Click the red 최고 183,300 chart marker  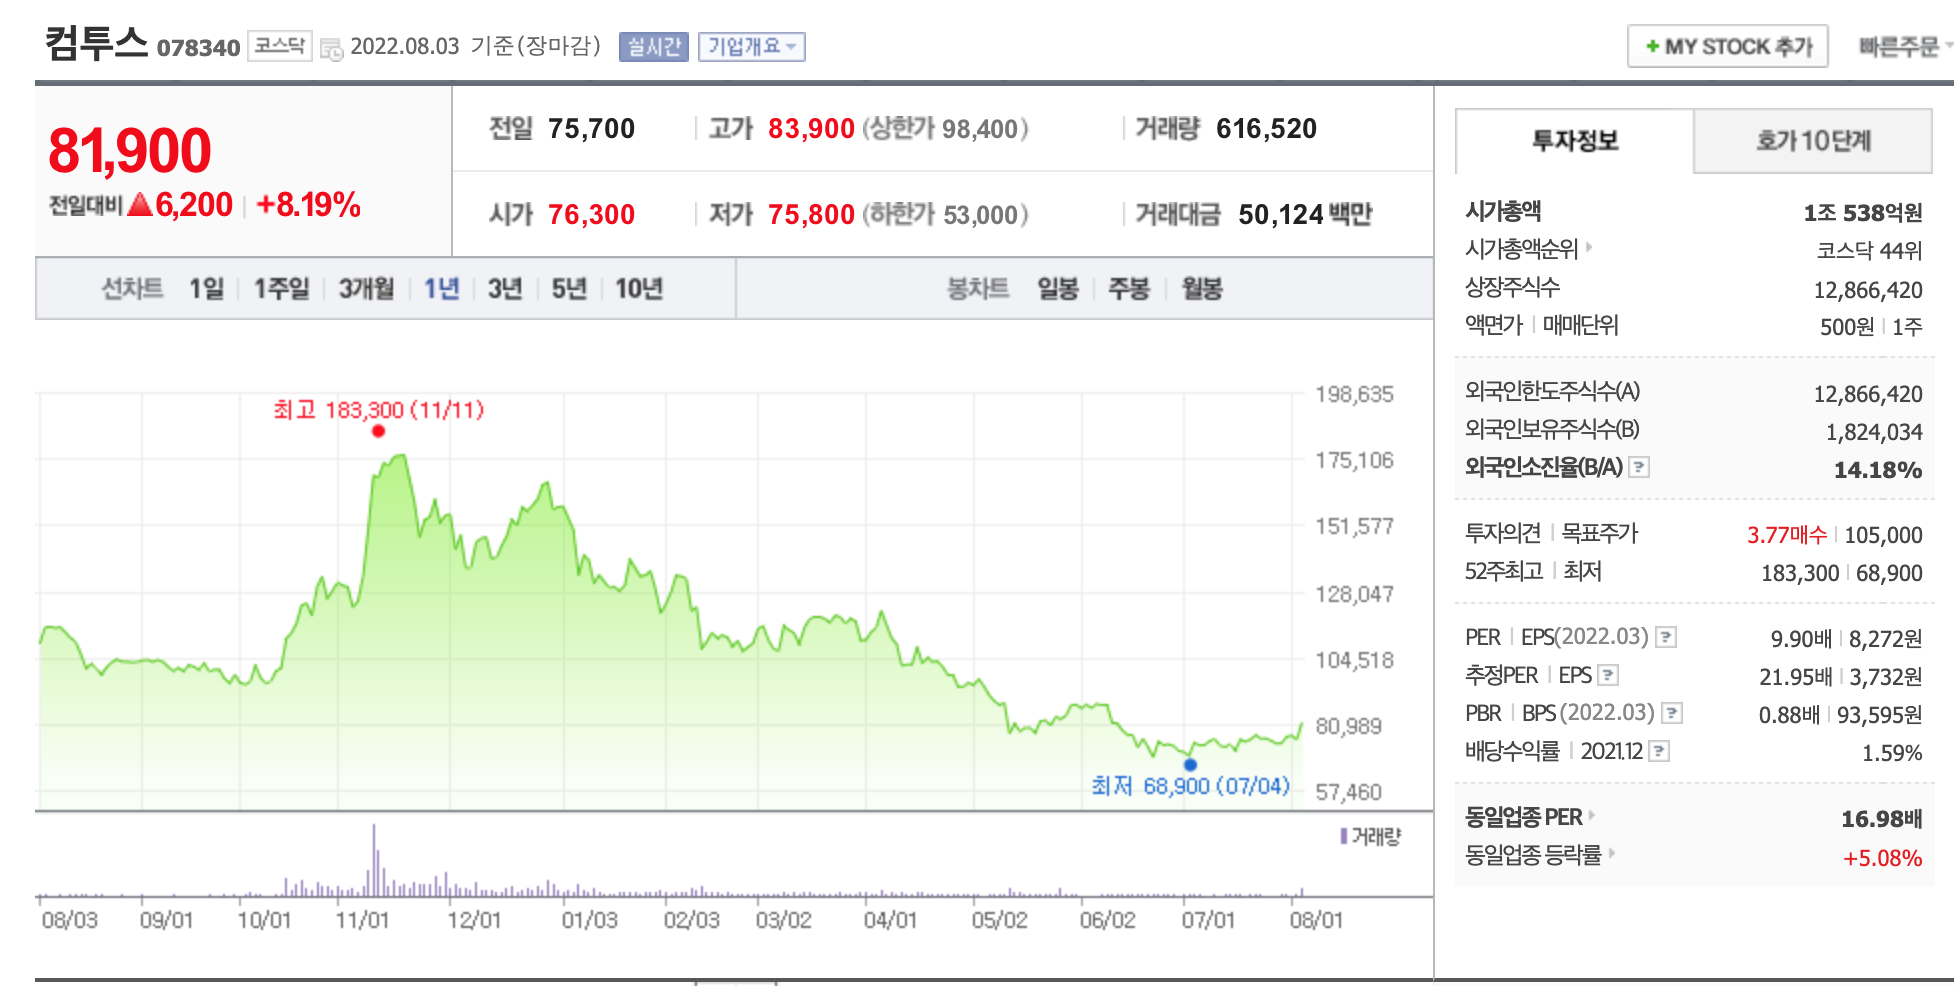378,431
